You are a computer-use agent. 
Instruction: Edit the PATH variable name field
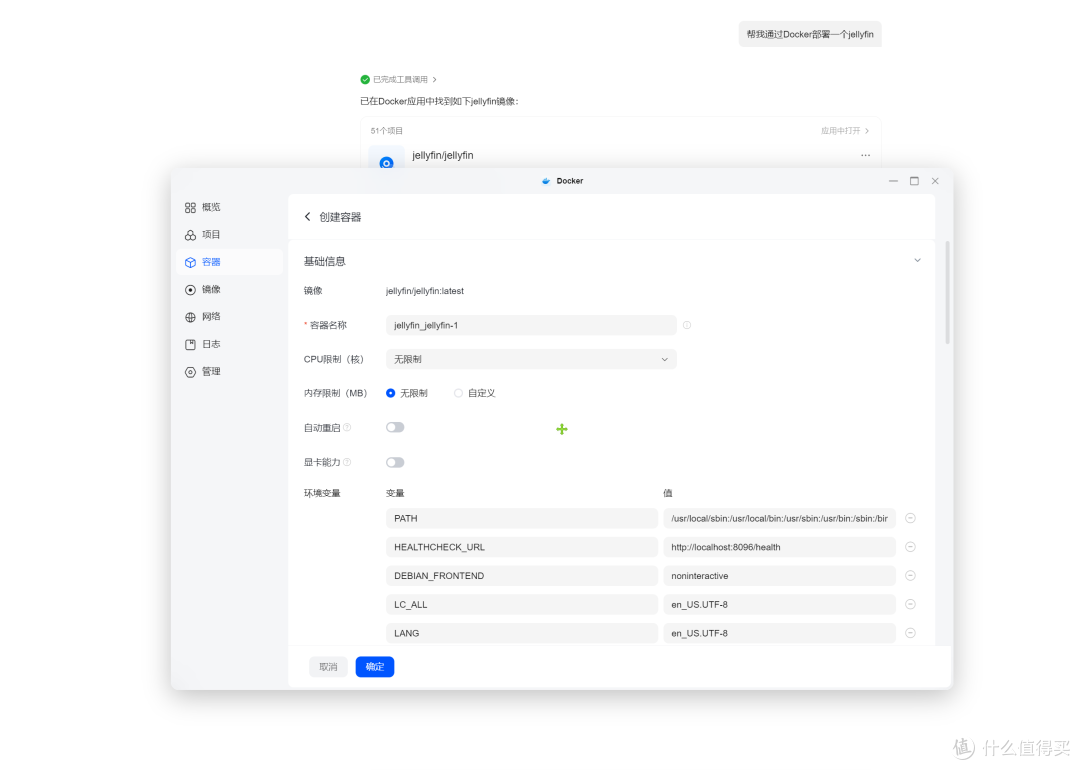point(521,519)
